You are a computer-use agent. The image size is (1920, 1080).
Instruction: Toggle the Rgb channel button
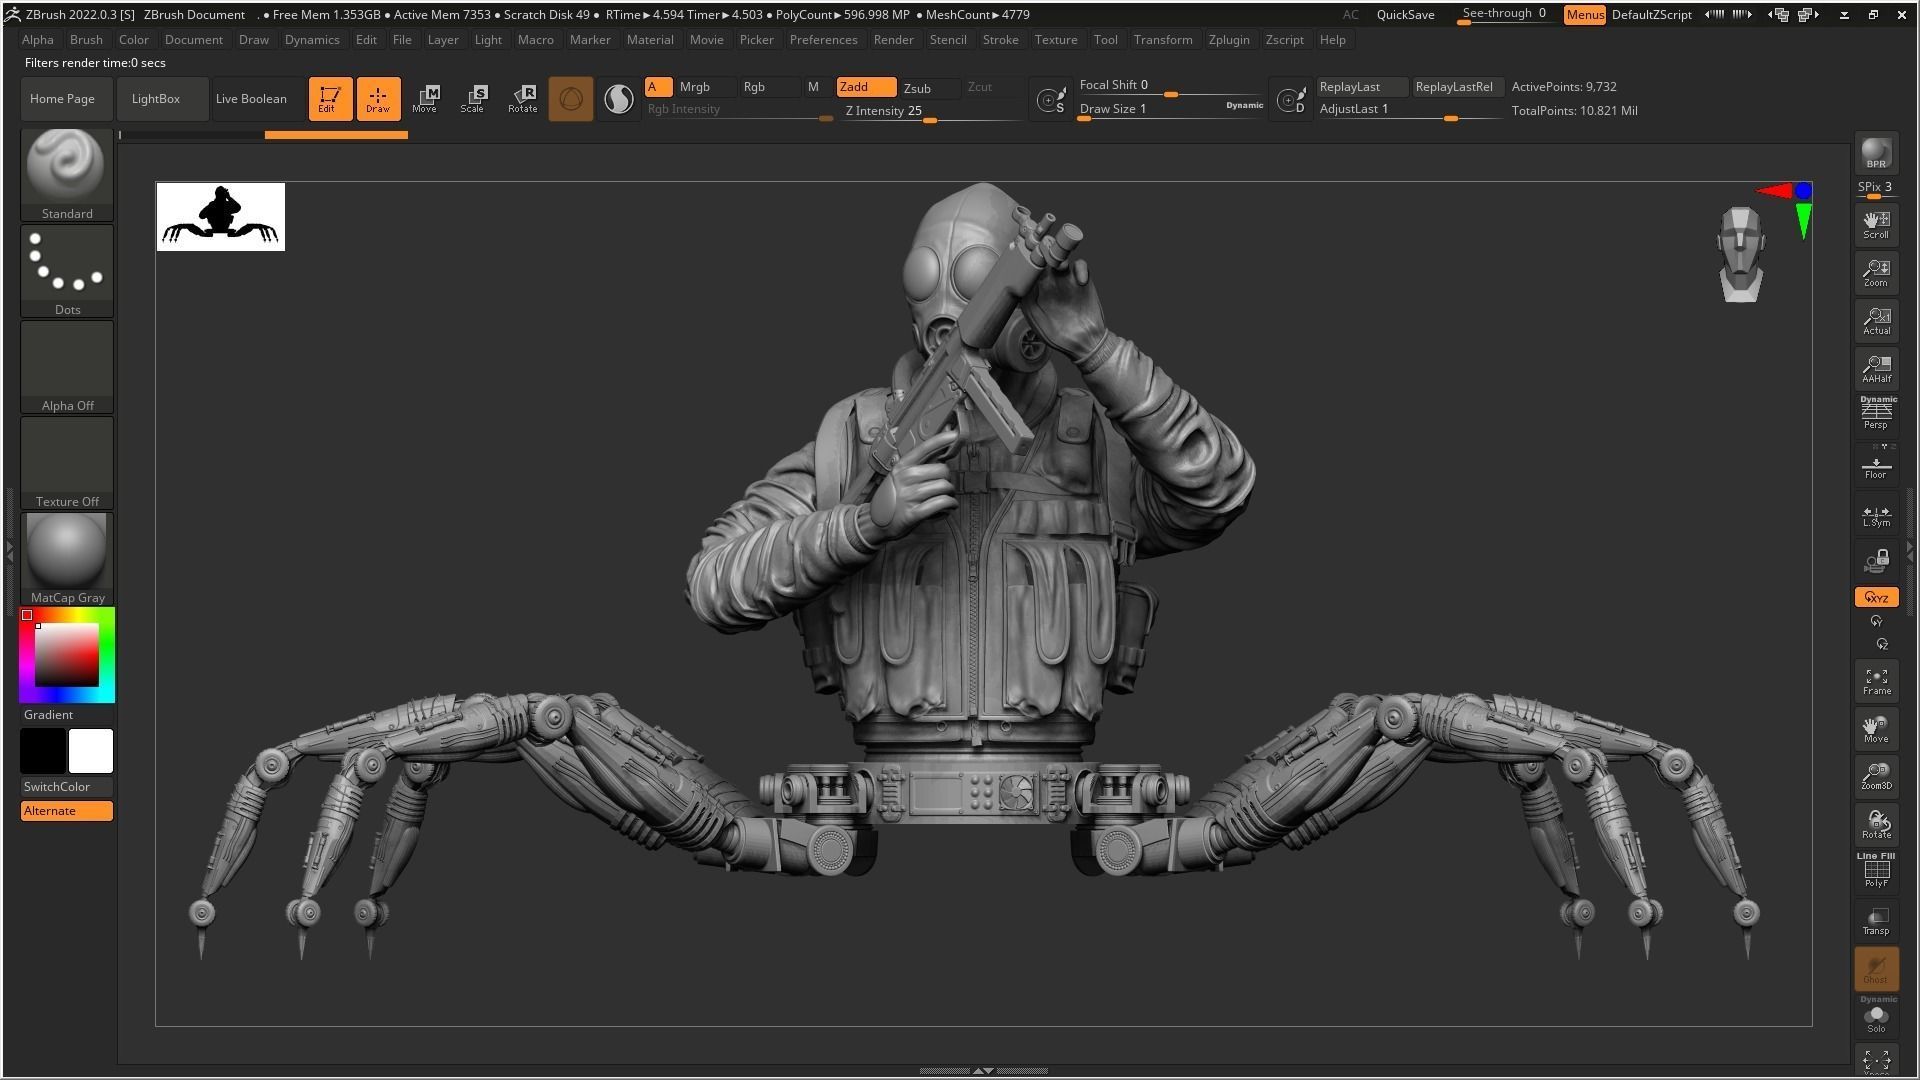coord(769,87)
